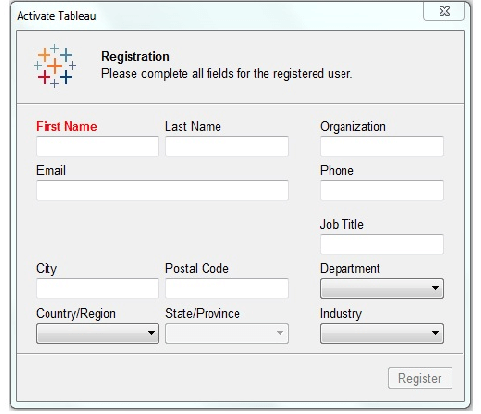Activate the Phone input field
Image resolution: width=481 pixels, height=414 pixels.
(382, 190)
